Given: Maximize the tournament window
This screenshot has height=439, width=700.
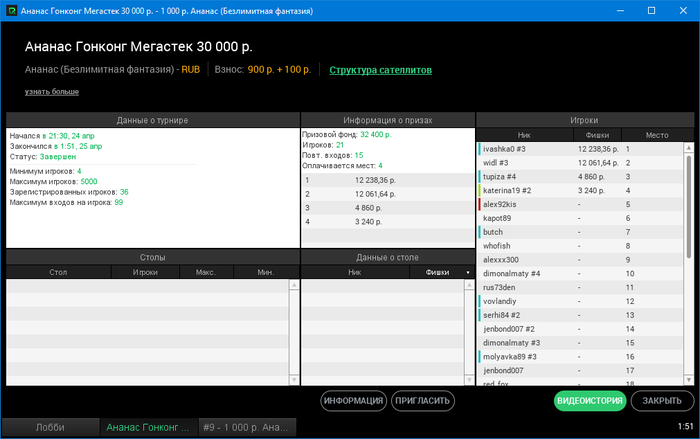Looking at the screenshot, I should (651, 10).
